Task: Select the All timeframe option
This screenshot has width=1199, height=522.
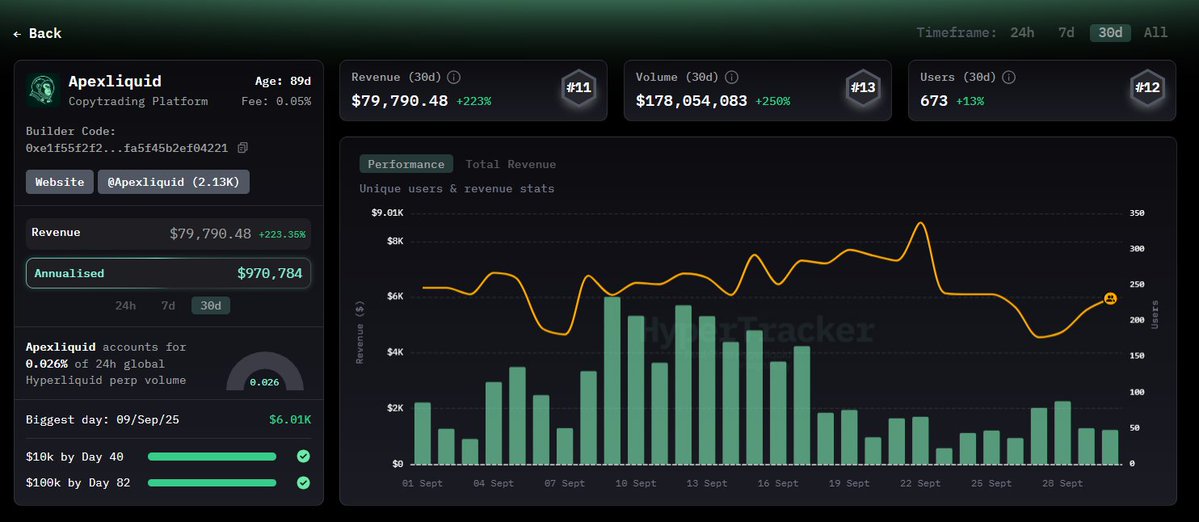Action: pos(1155,33)
